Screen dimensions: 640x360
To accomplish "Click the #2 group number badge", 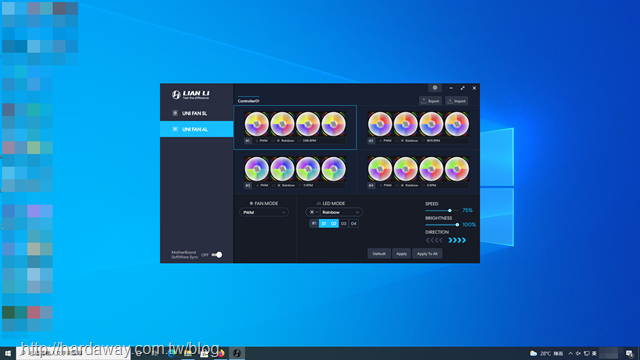I will pyautogui.click(x=371, y=140).
